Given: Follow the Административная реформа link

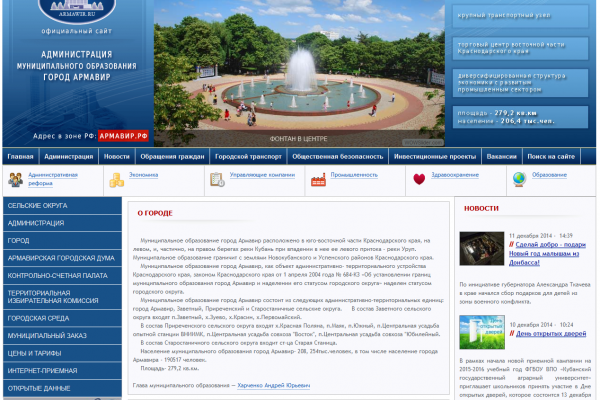Looking at the screenshot, I should 53,179.
